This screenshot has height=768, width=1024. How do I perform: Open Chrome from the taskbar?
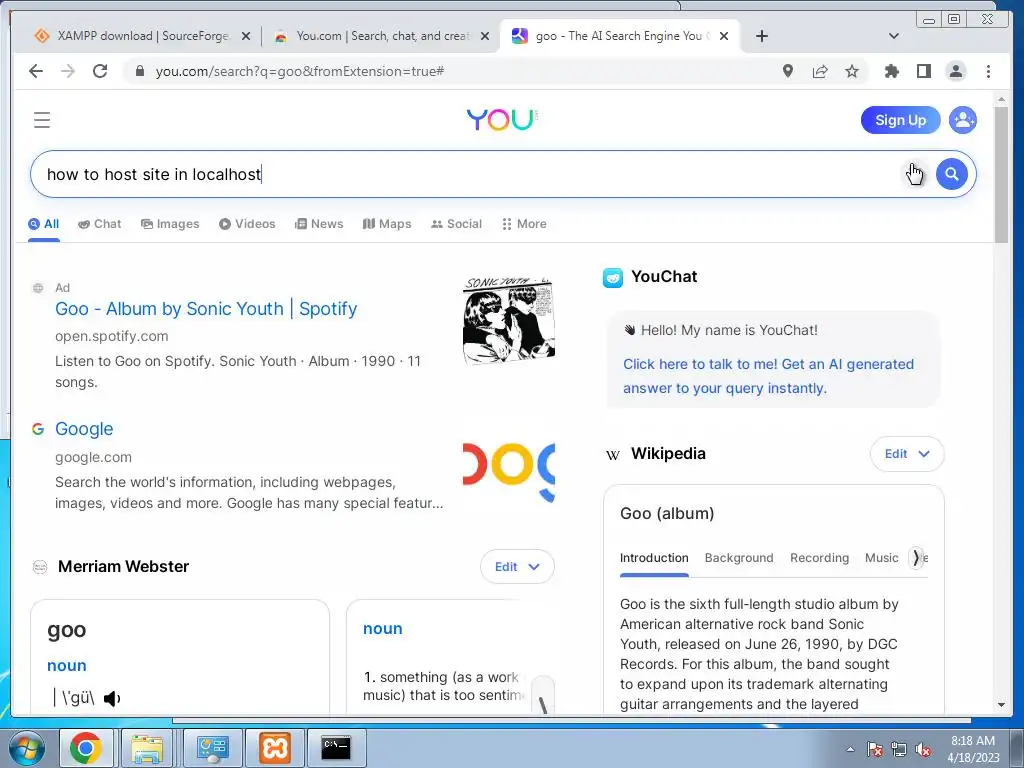point(86,748)
